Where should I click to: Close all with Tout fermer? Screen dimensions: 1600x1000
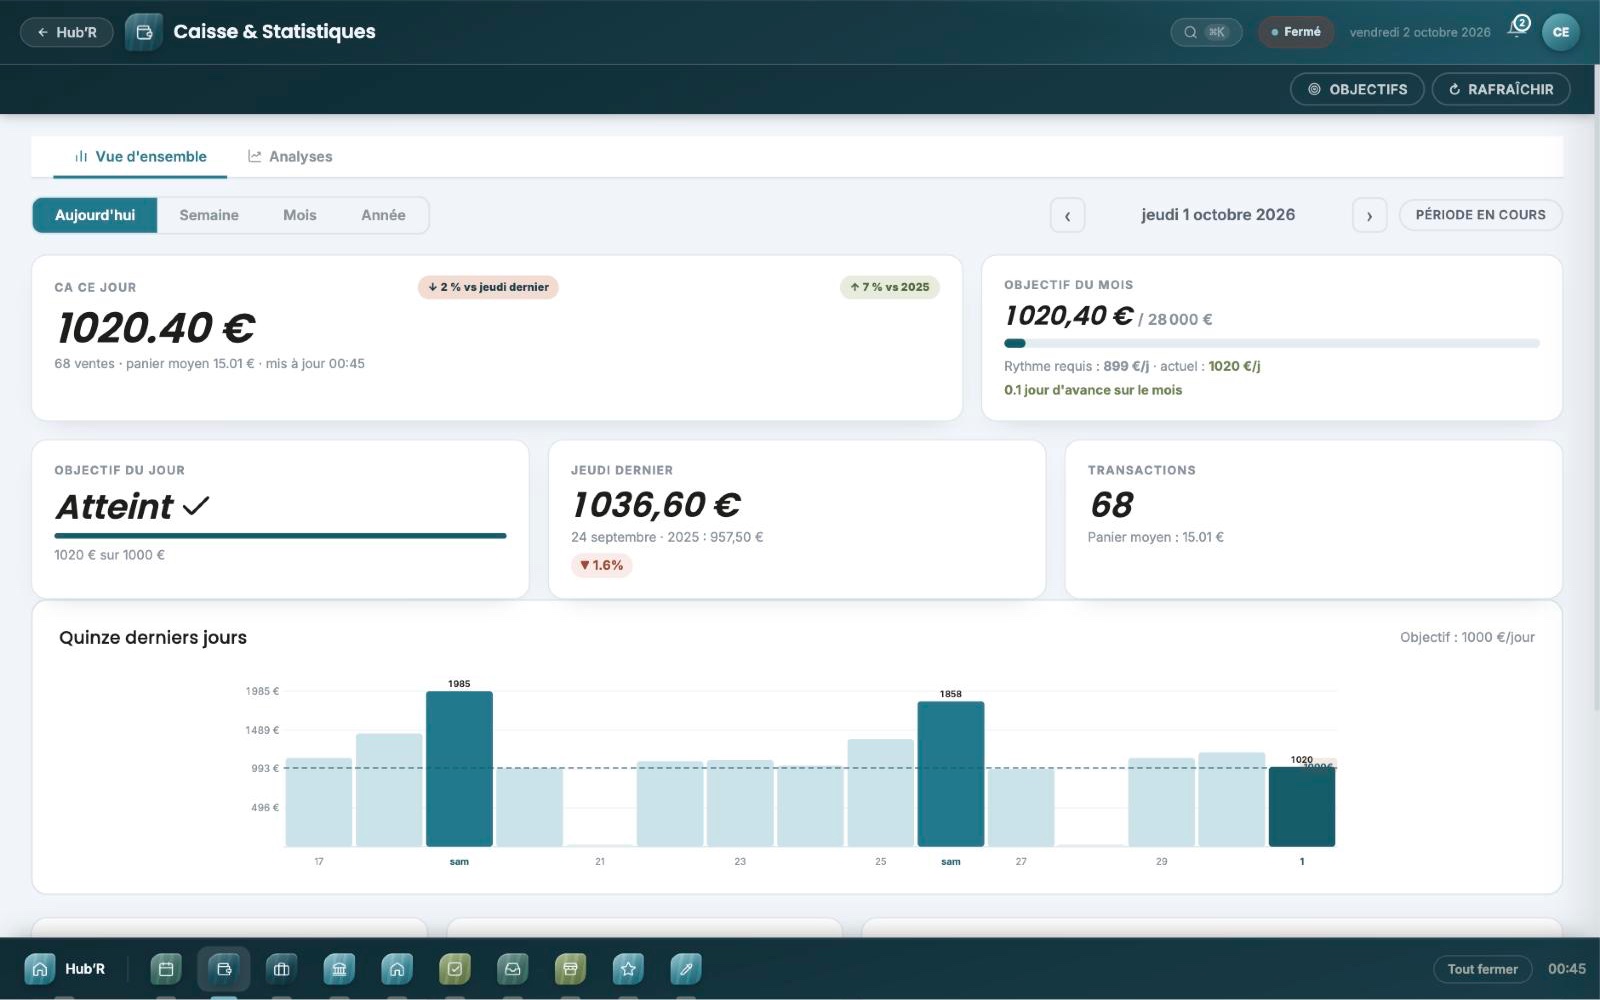[x=1482, y=969]
